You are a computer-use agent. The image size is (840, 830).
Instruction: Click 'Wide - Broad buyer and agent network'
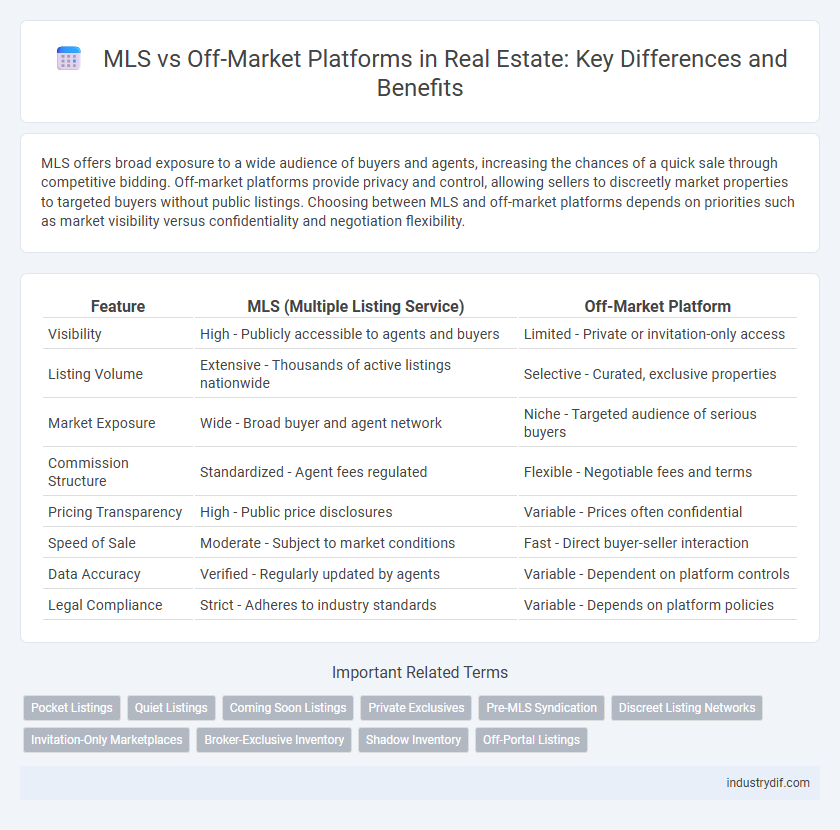(321, 423)
